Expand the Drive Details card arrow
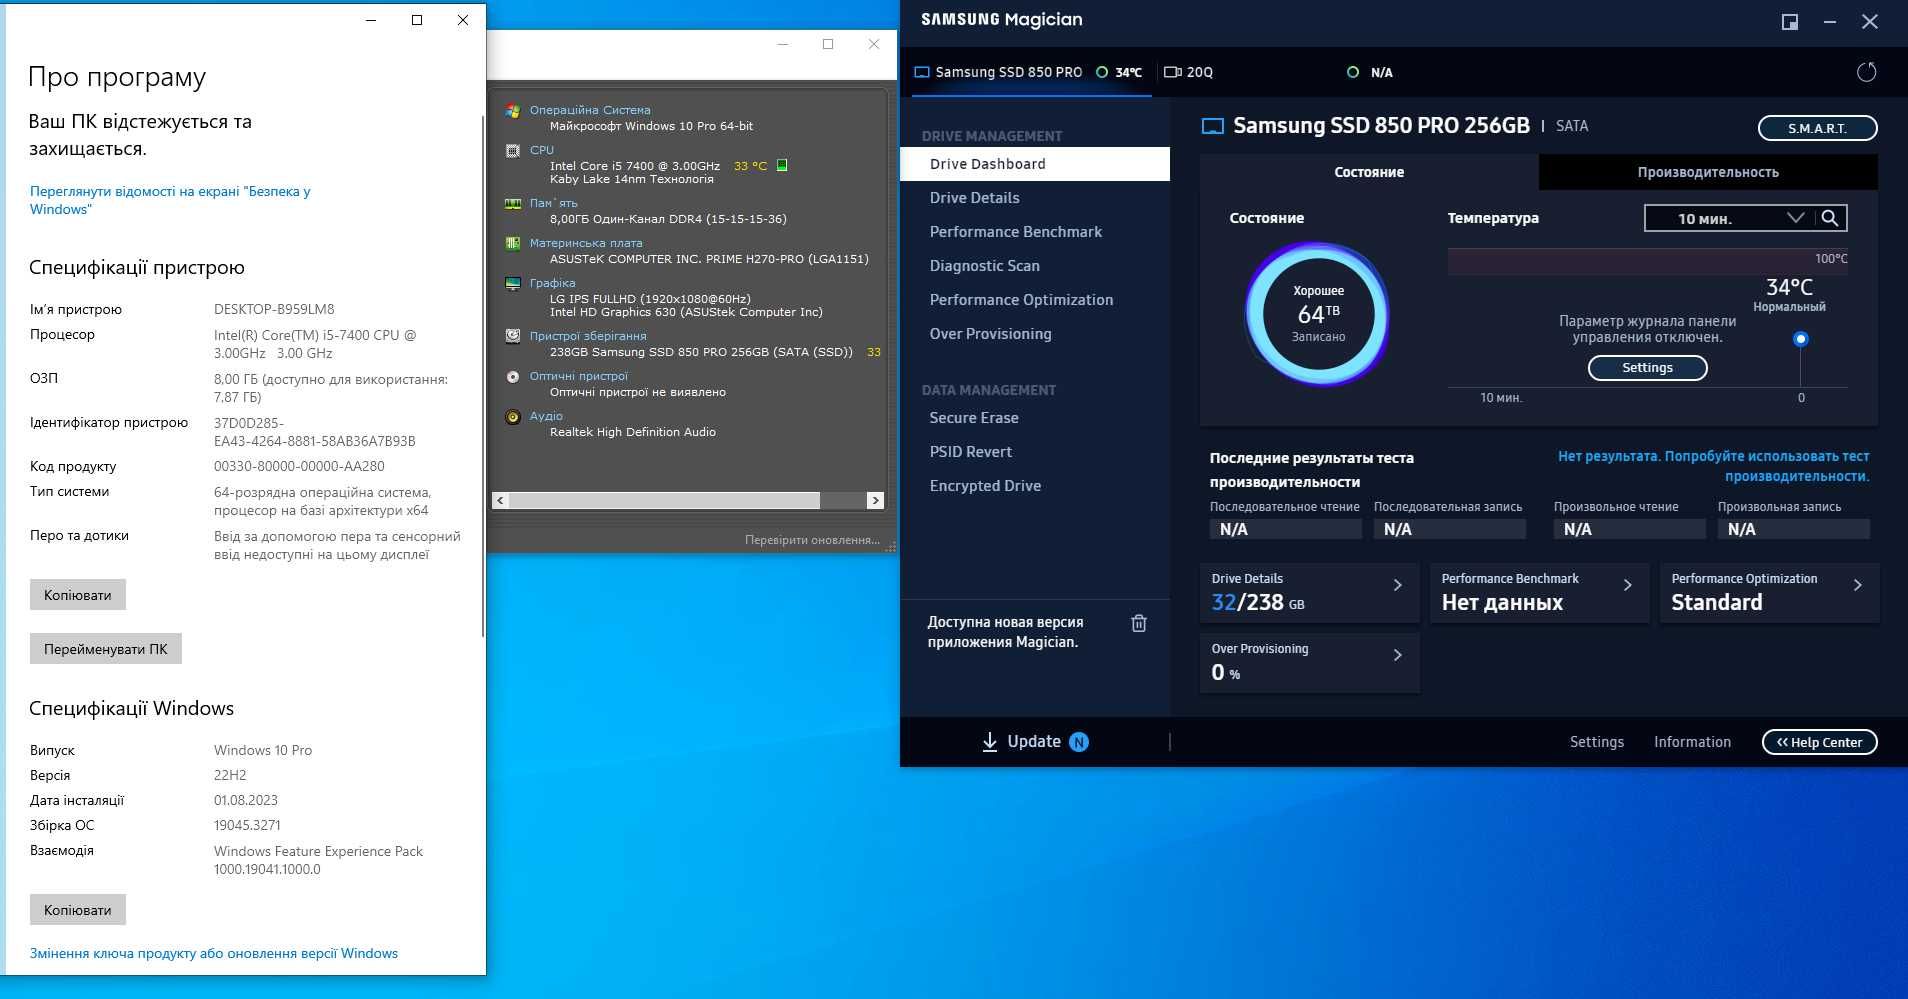 pyautogui.click(x=1397, y=585)
